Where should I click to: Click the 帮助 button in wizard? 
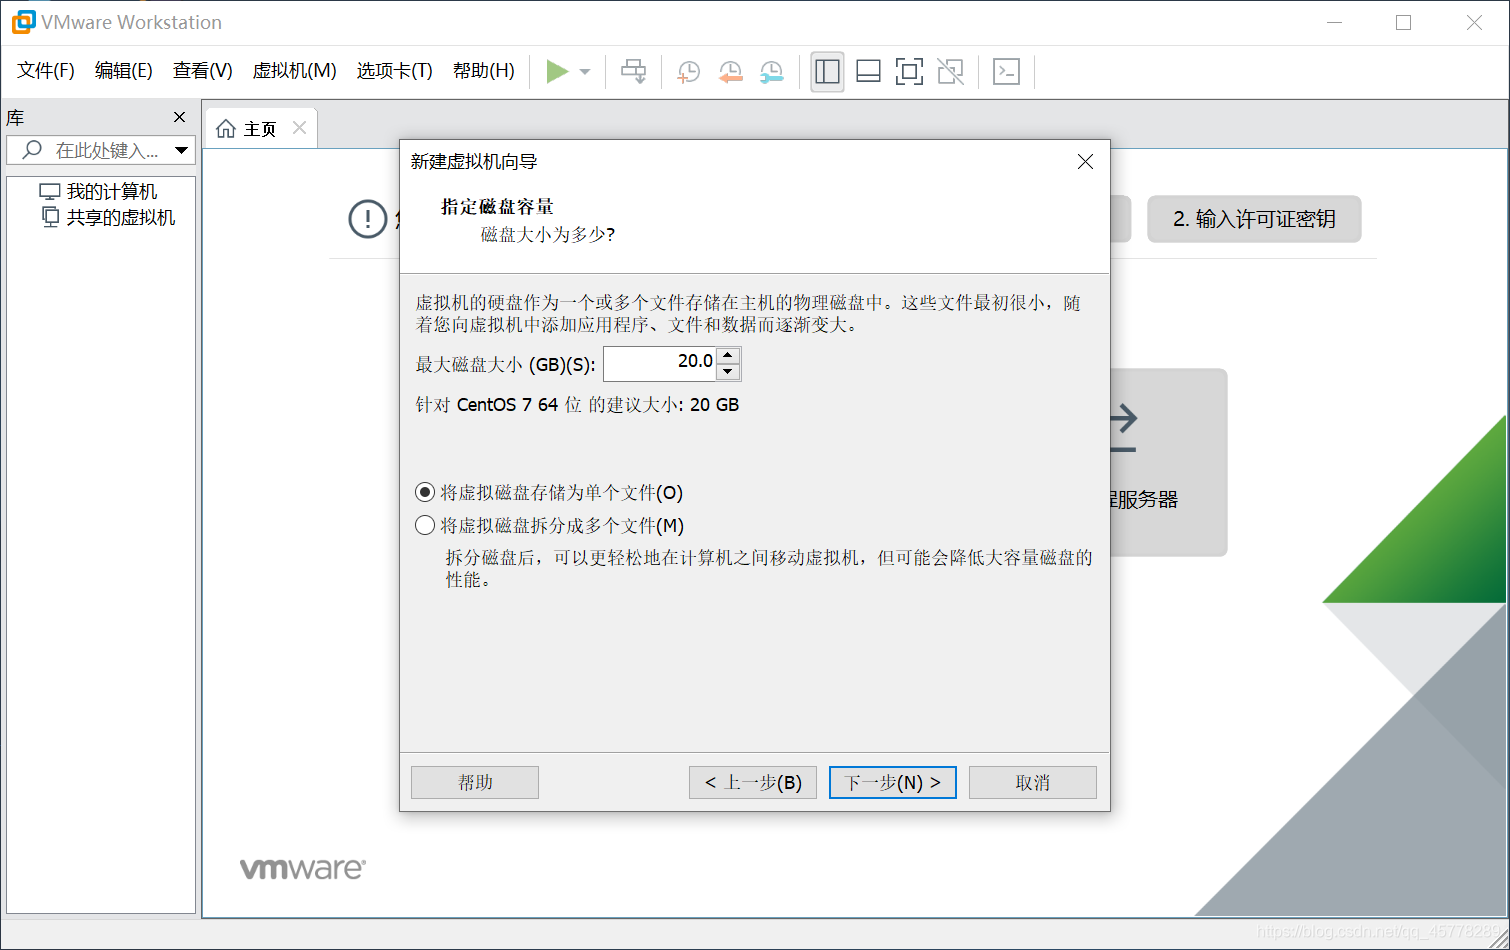pos(475,782)
